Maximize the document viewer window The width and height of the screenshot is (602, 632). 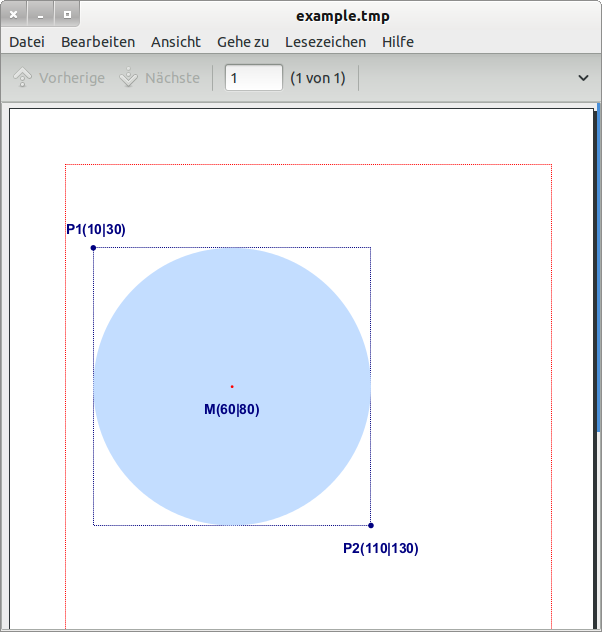67,15
